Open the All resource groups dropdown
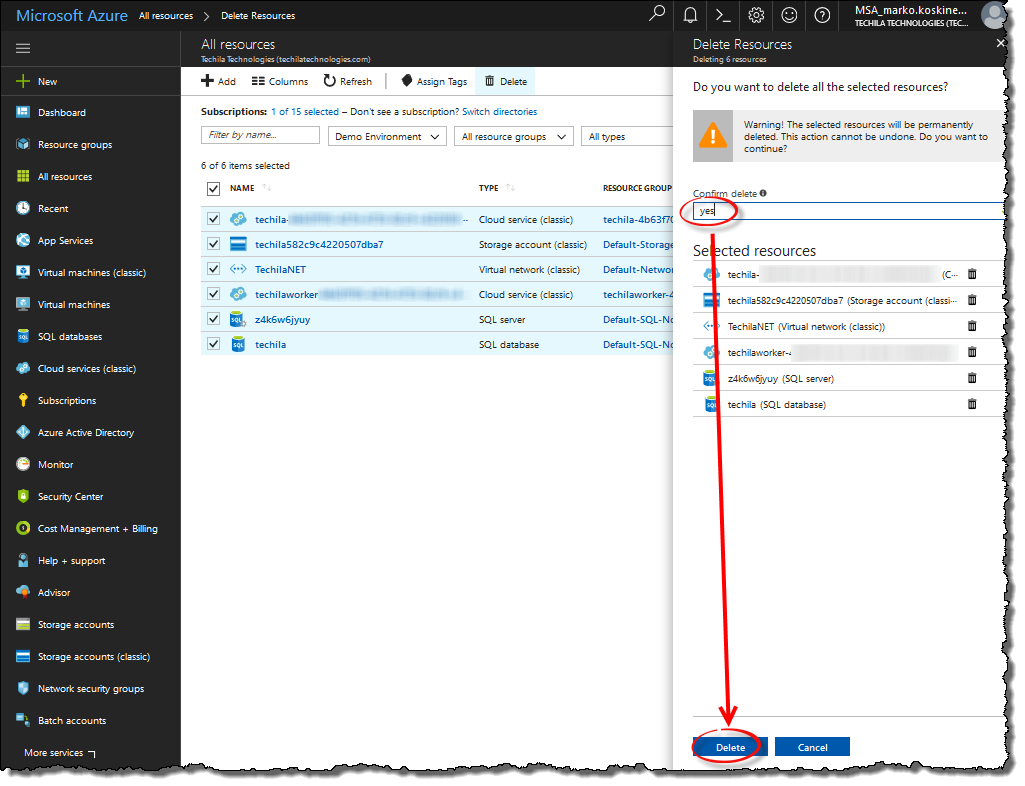1025x786 pixels. point(514,137)
